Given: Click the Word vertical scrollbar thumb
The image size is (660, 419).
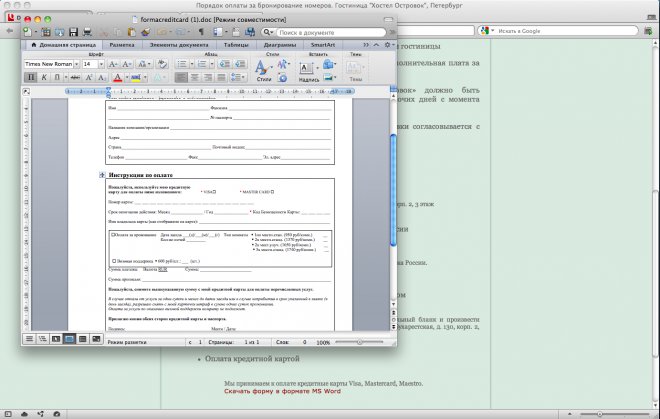Looking at the screenshot, I should coord(394,189).
